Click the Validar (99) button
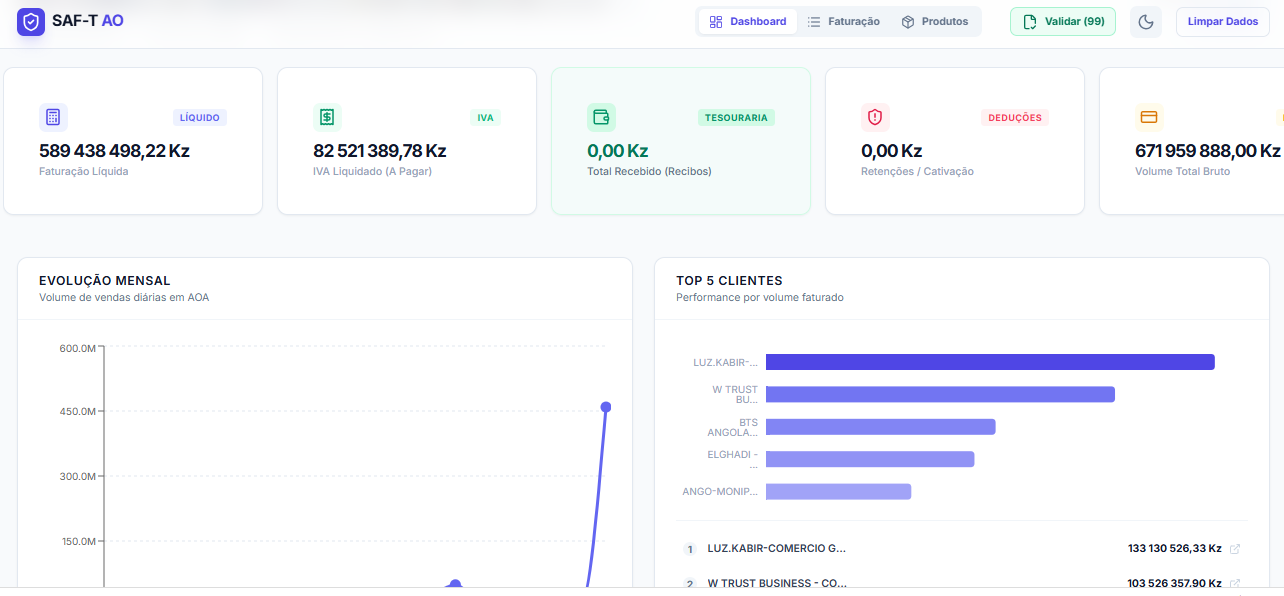 pos(1062,22)
